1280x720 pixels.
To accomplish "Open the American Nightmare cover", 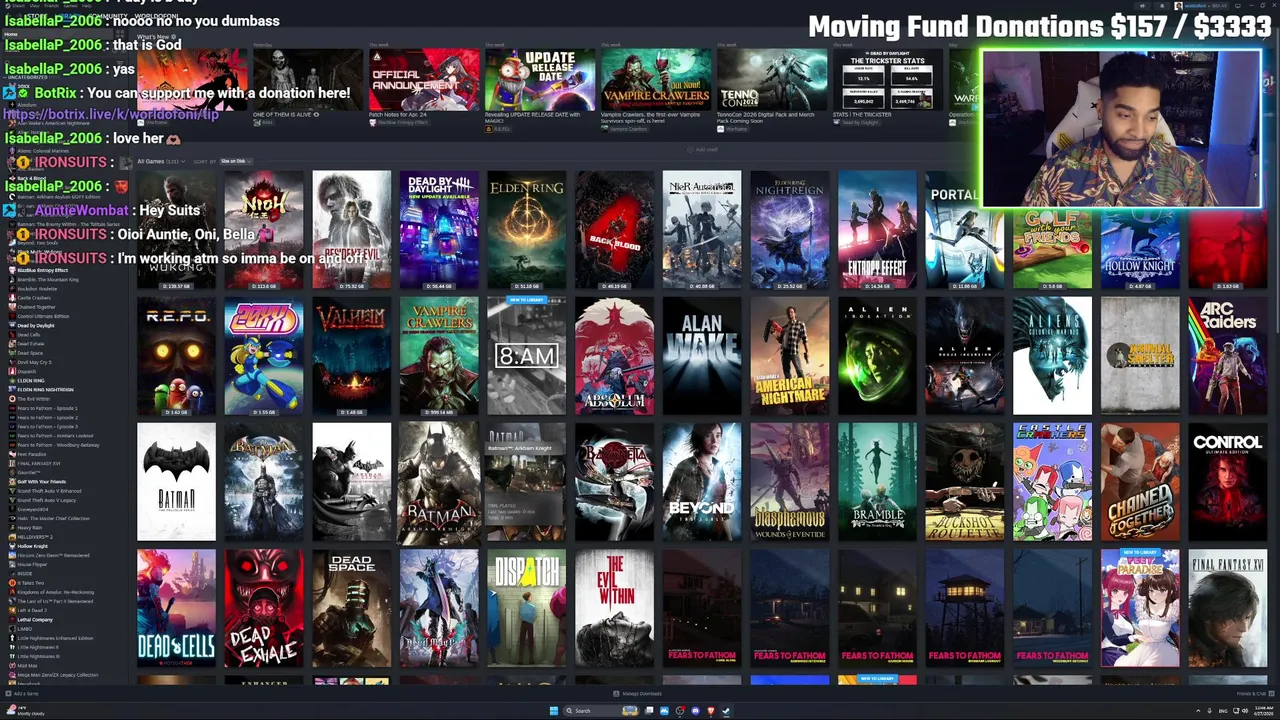I will click(x=790, y=356).
